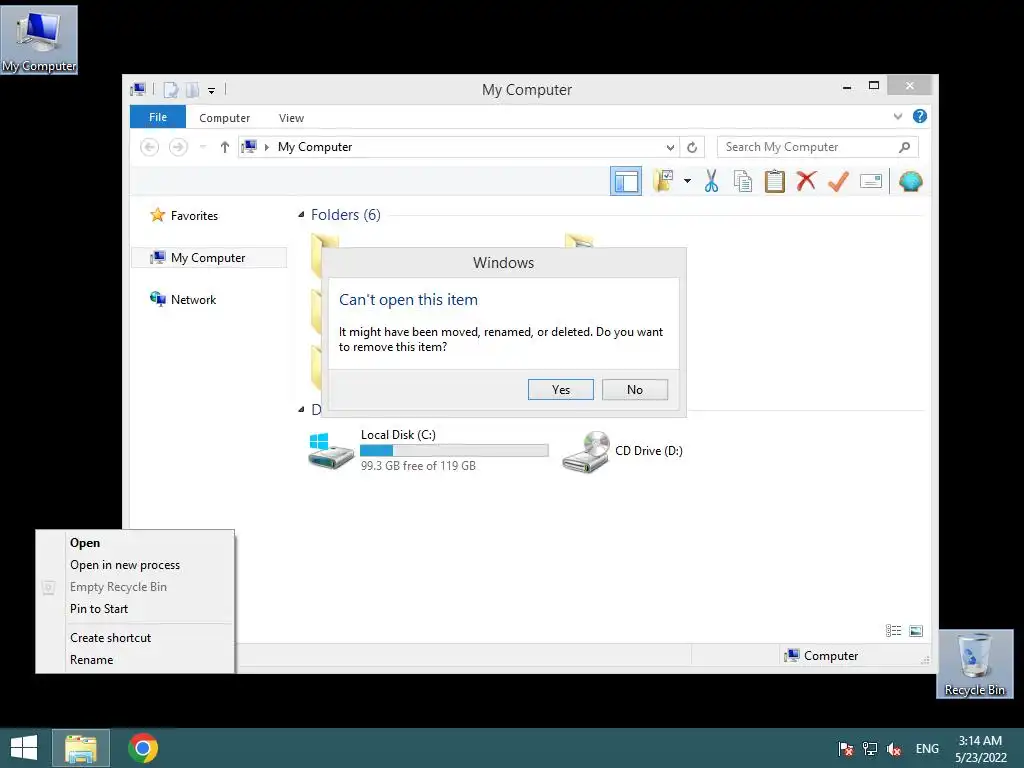Viewport: 1024px width, 768px height.
Task: Click the Search My Computer field
Action: (818, 147)
